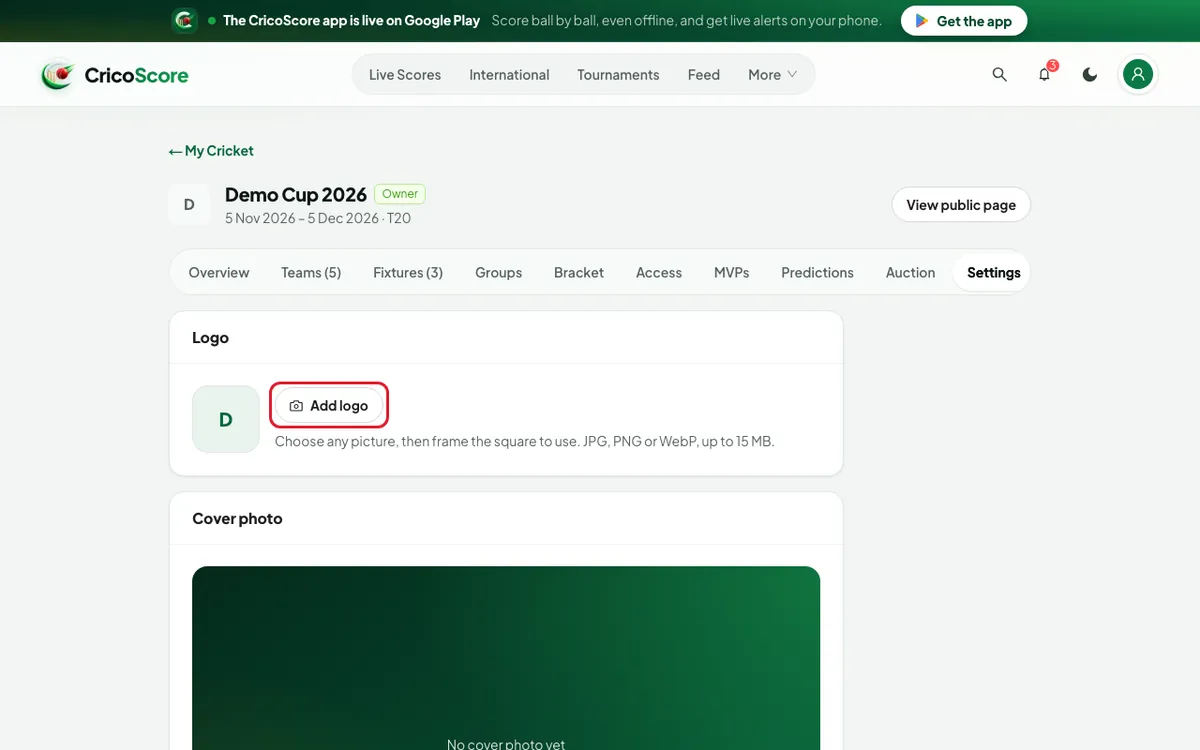Click the logo placeholder D tile
1200x750 pixels.
(x=226, y=419)
